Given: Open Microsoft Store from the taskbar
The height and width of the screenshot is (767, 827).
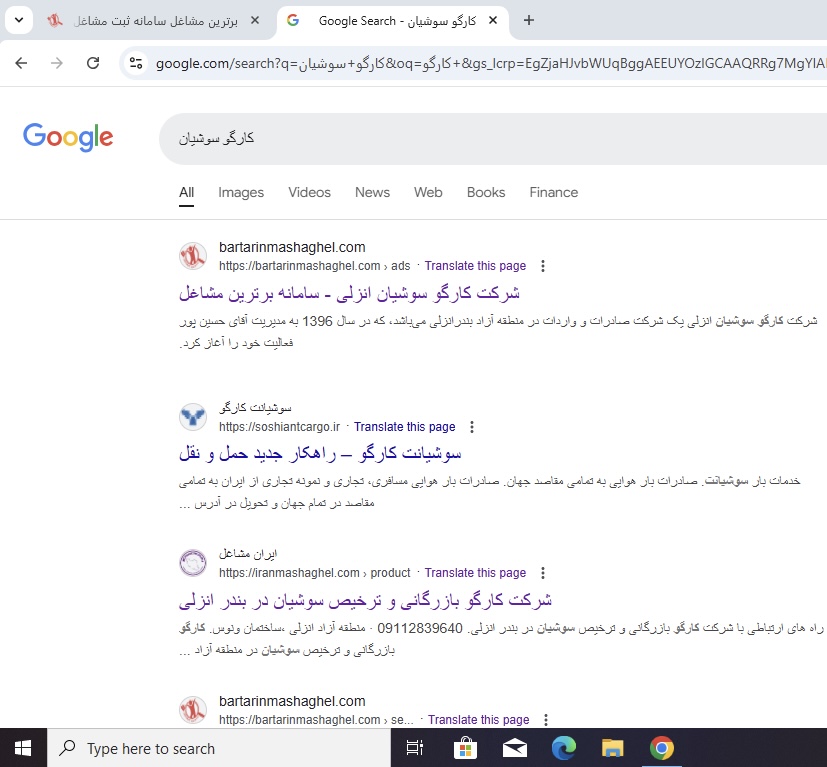Looking at the screenshot, I should 465,748.
